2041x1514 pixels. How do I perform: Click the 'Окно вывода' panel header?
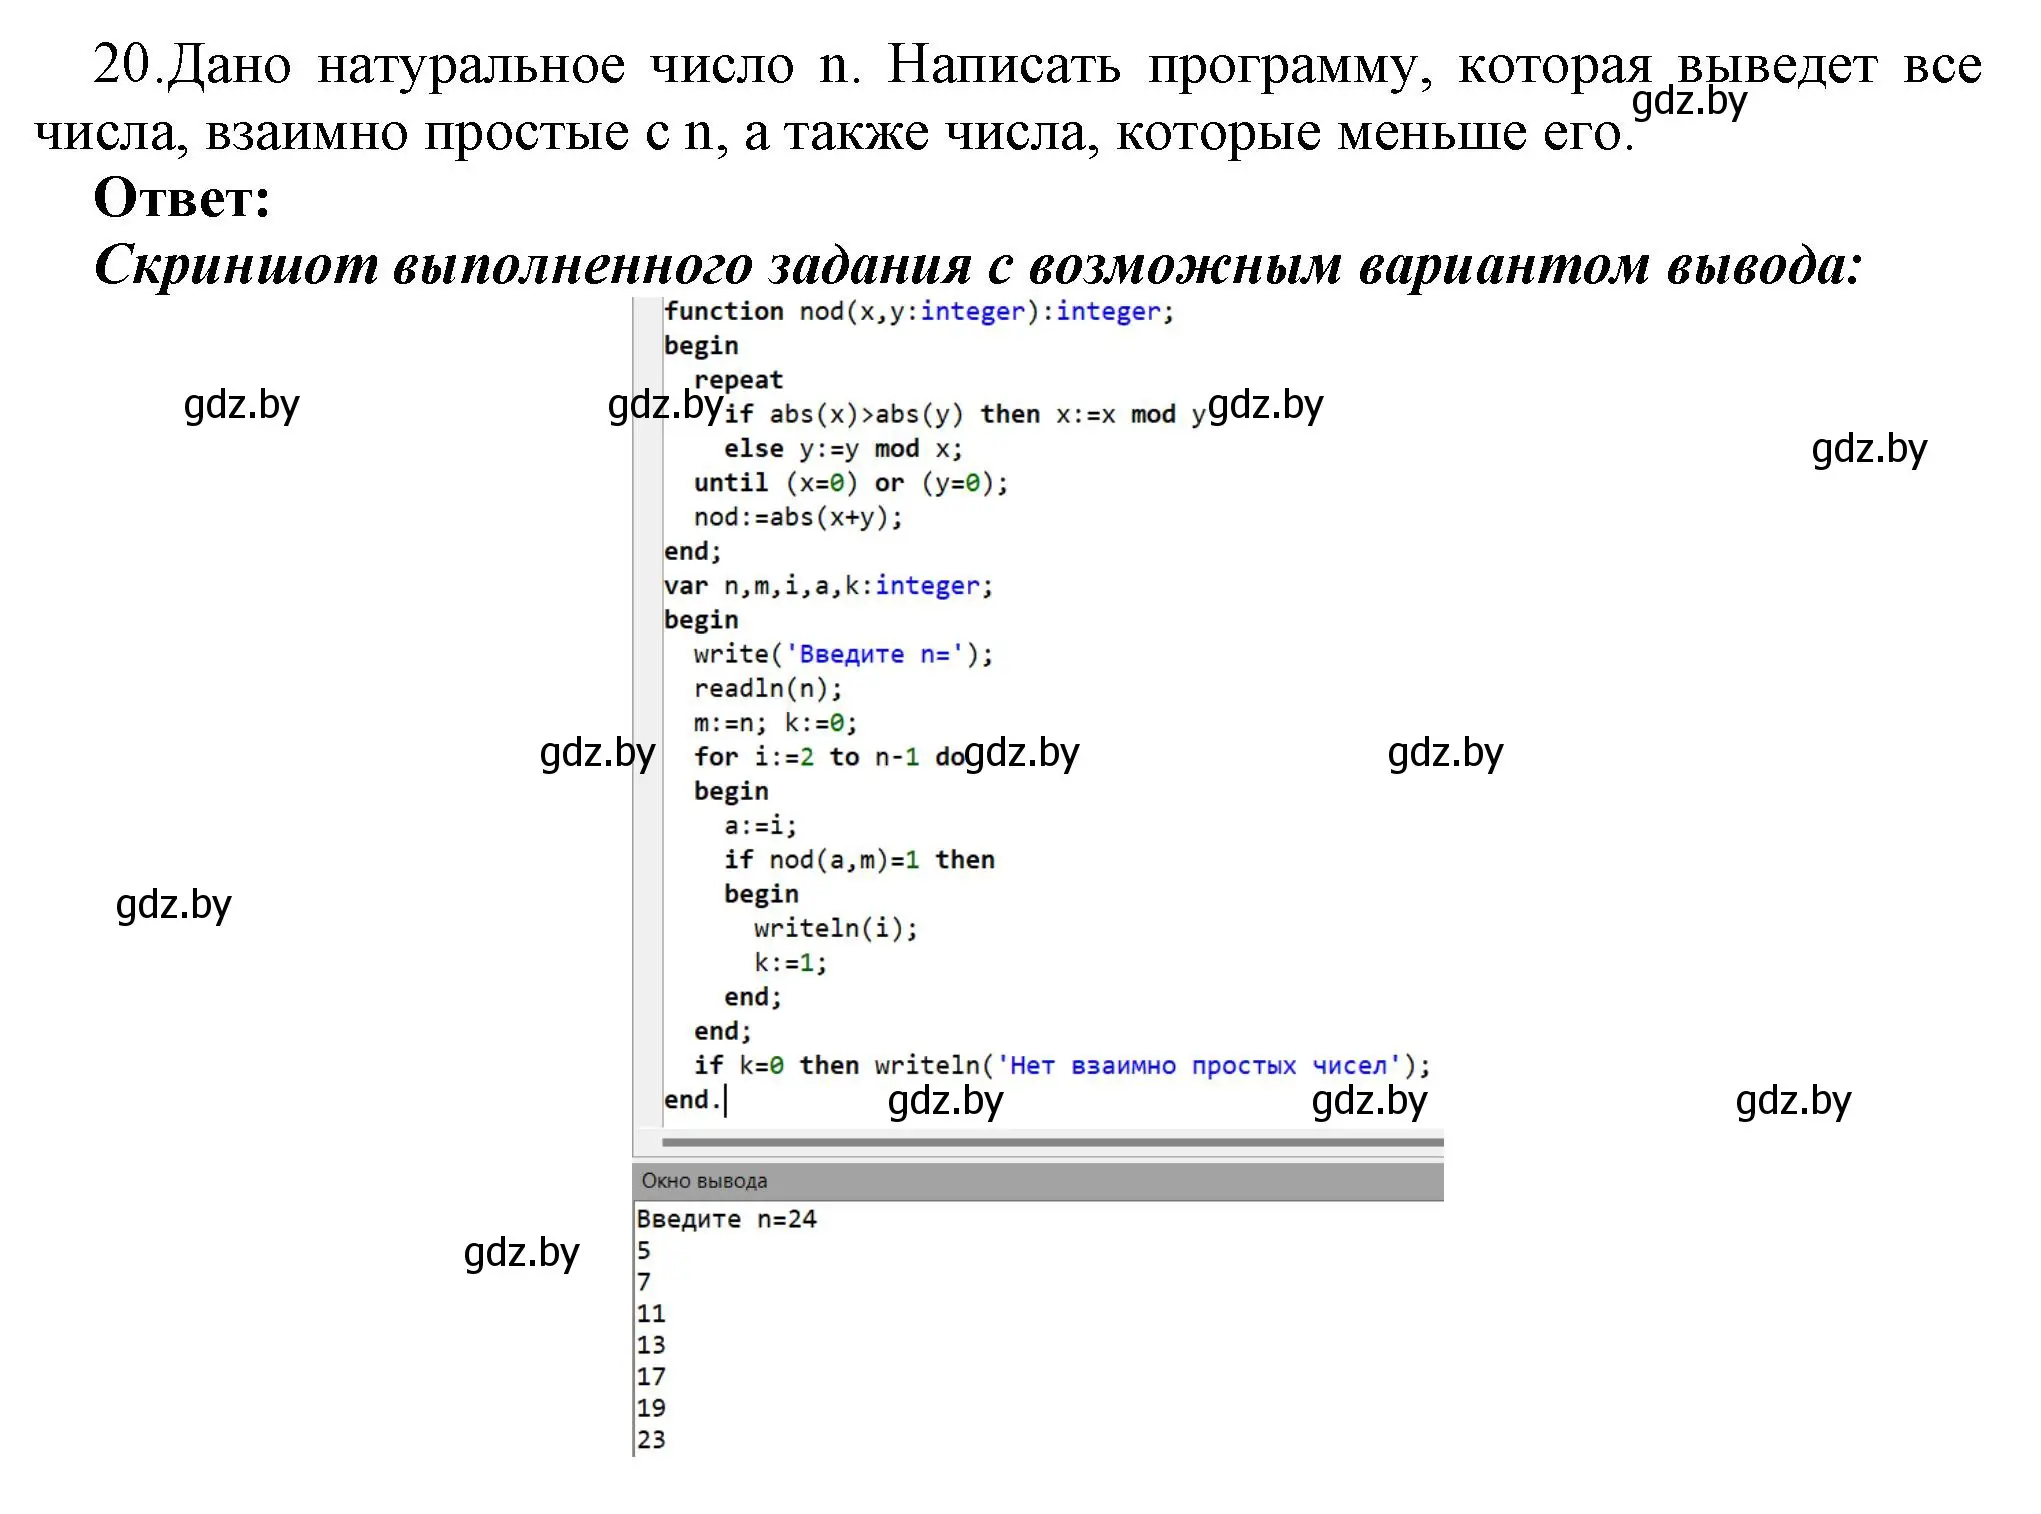tap(1038, 1181)
